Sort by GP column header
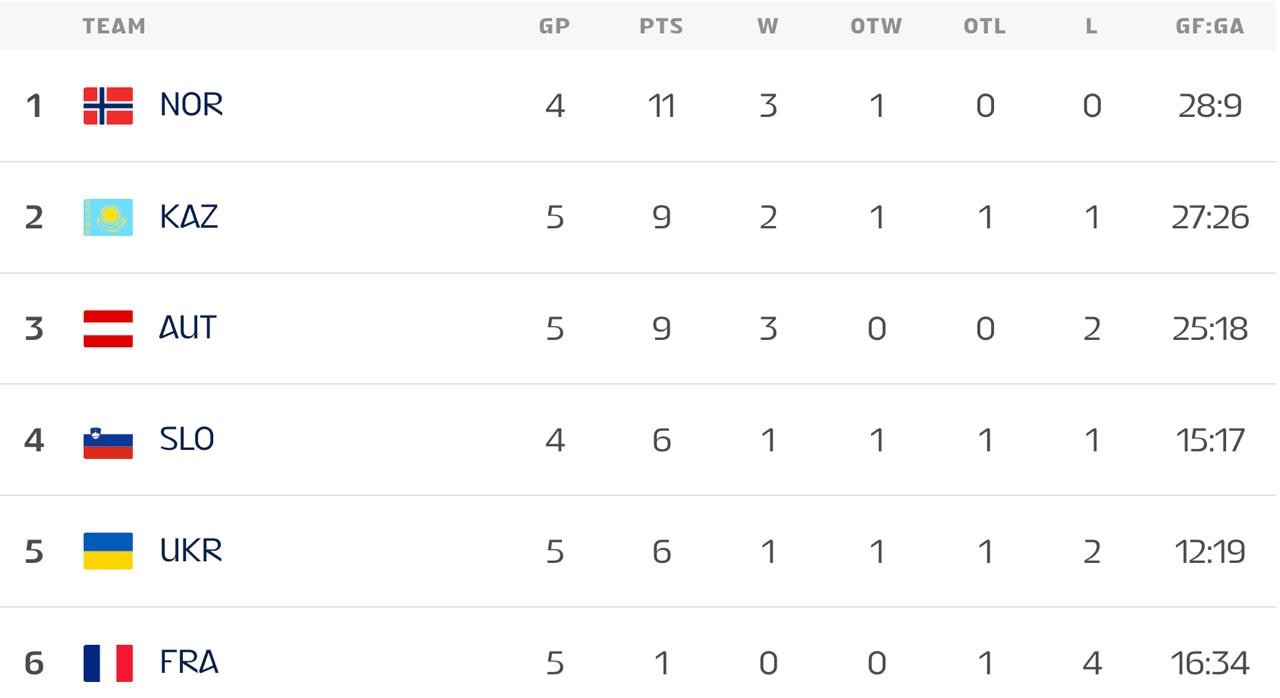Image resolution: width=1280 pixels, height=698 pixels. click(554, 27)
